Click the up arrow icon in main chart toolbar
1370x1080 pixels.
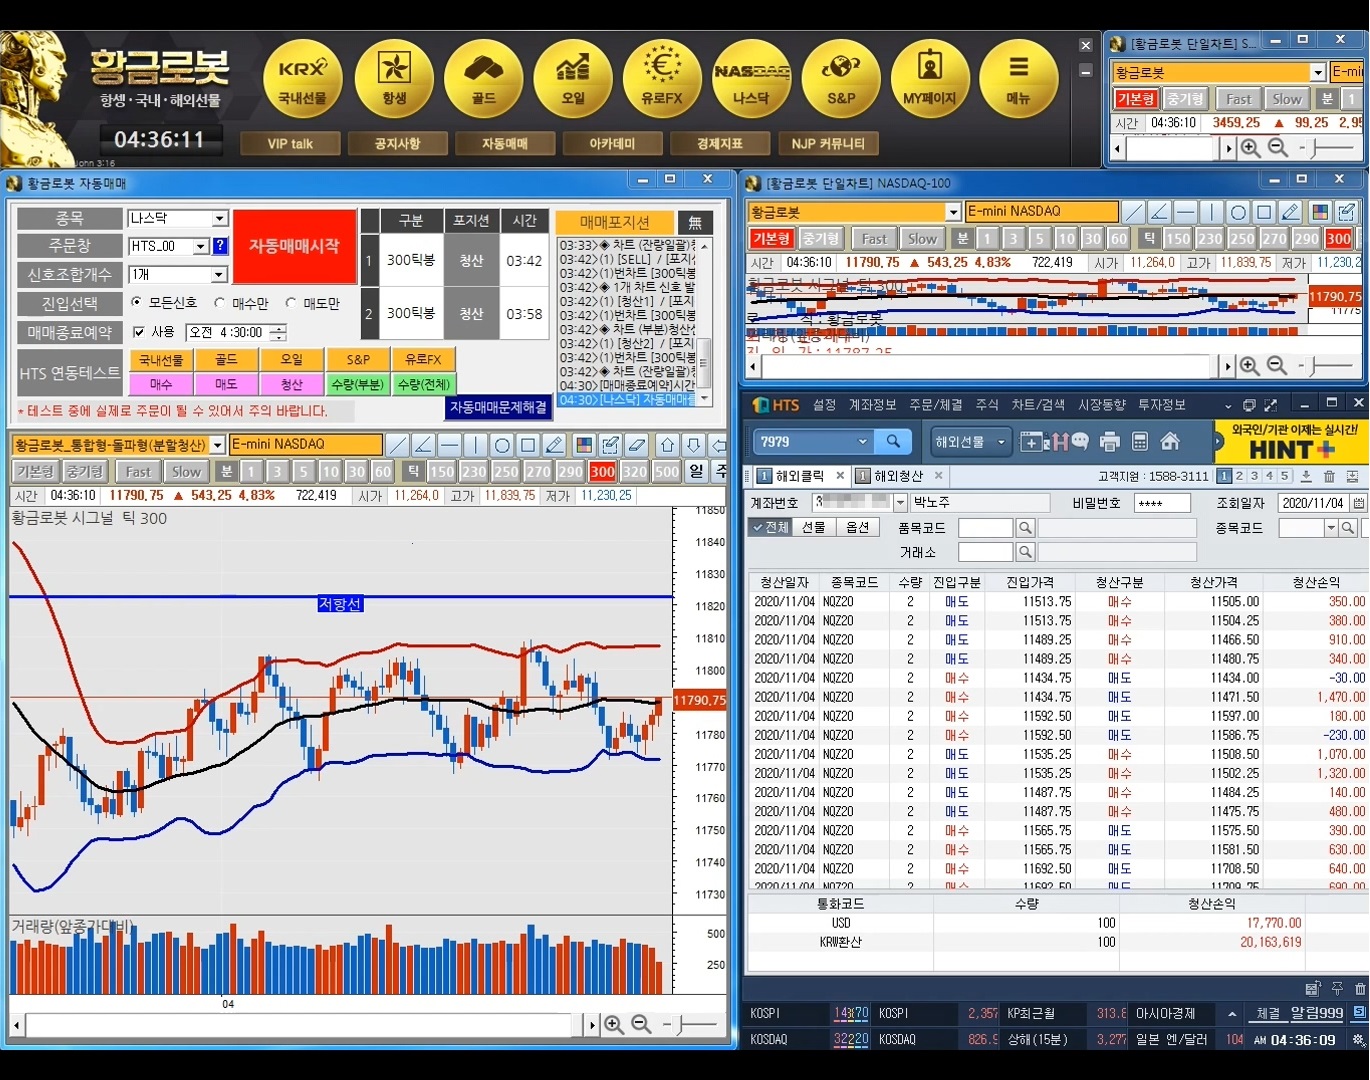[x=668, y=445]
